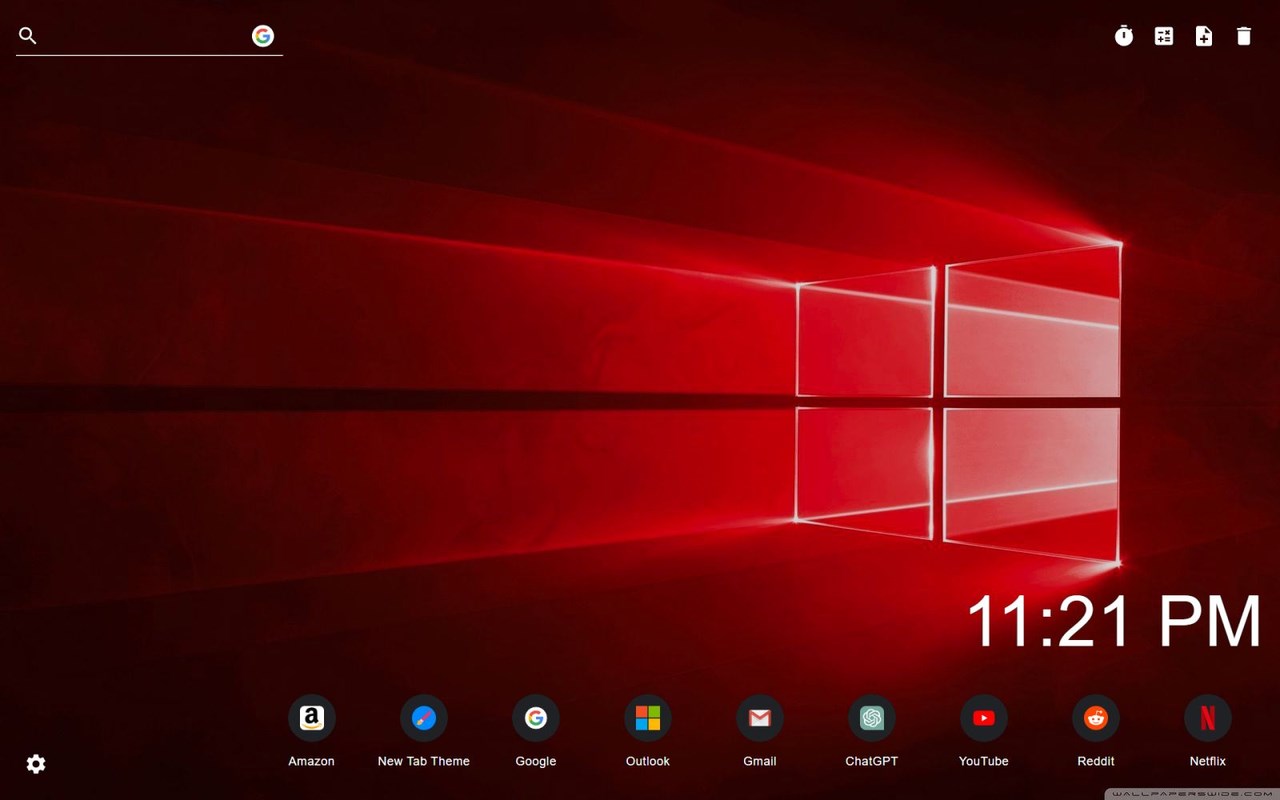Click the search magnifier icon
Image resolution: width=1280 pixels, height=800 pixels.
28,36
